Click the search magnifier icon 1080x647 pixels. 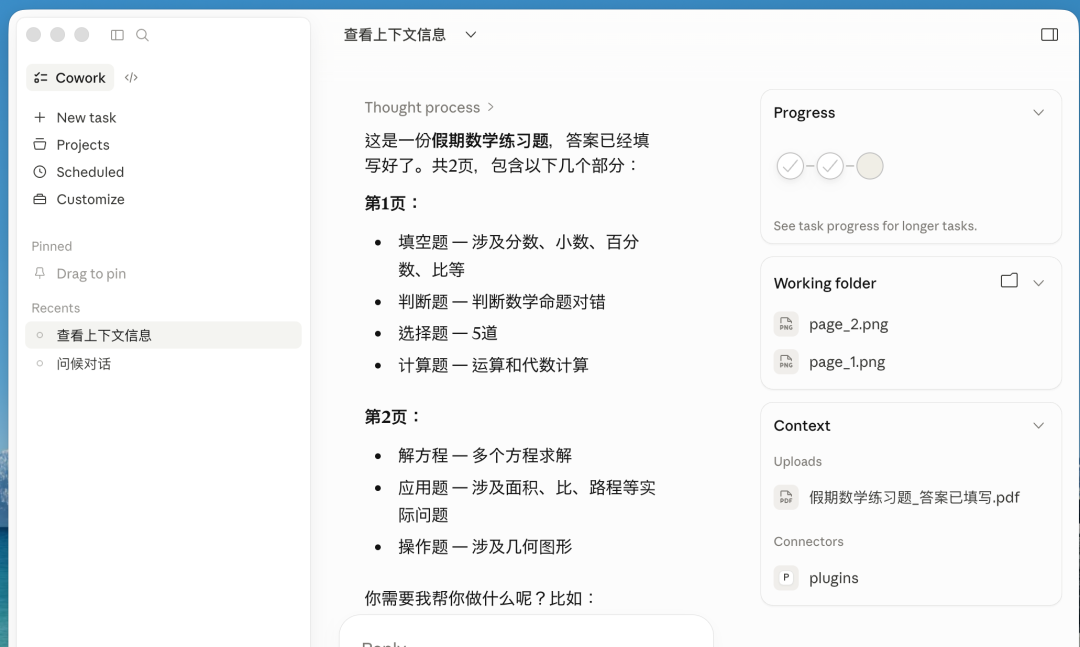[142, 35]
